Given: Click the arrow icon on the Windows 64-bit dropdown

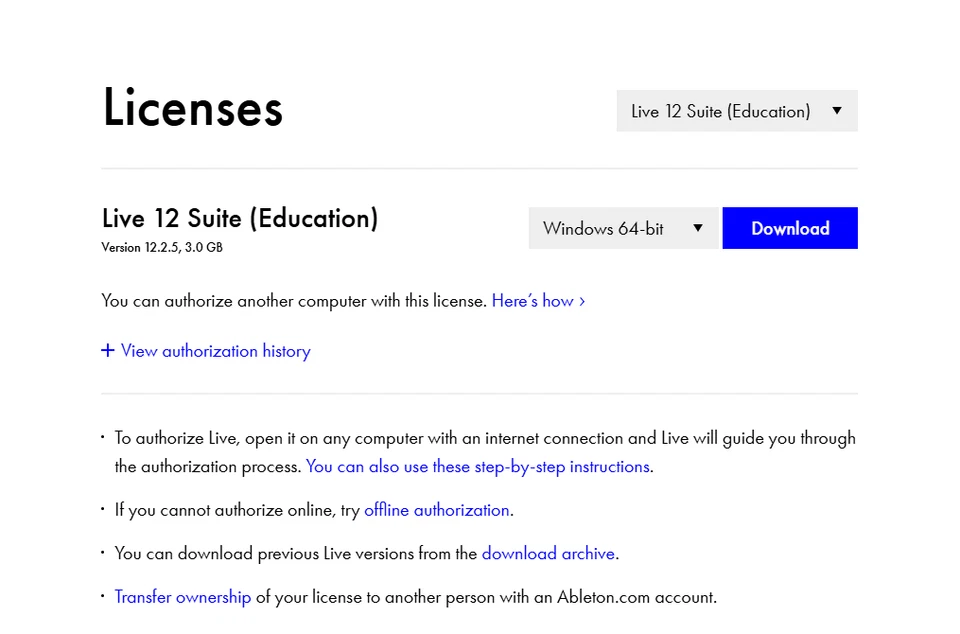Looking at the screenshot, I should (x=698, y=228).
